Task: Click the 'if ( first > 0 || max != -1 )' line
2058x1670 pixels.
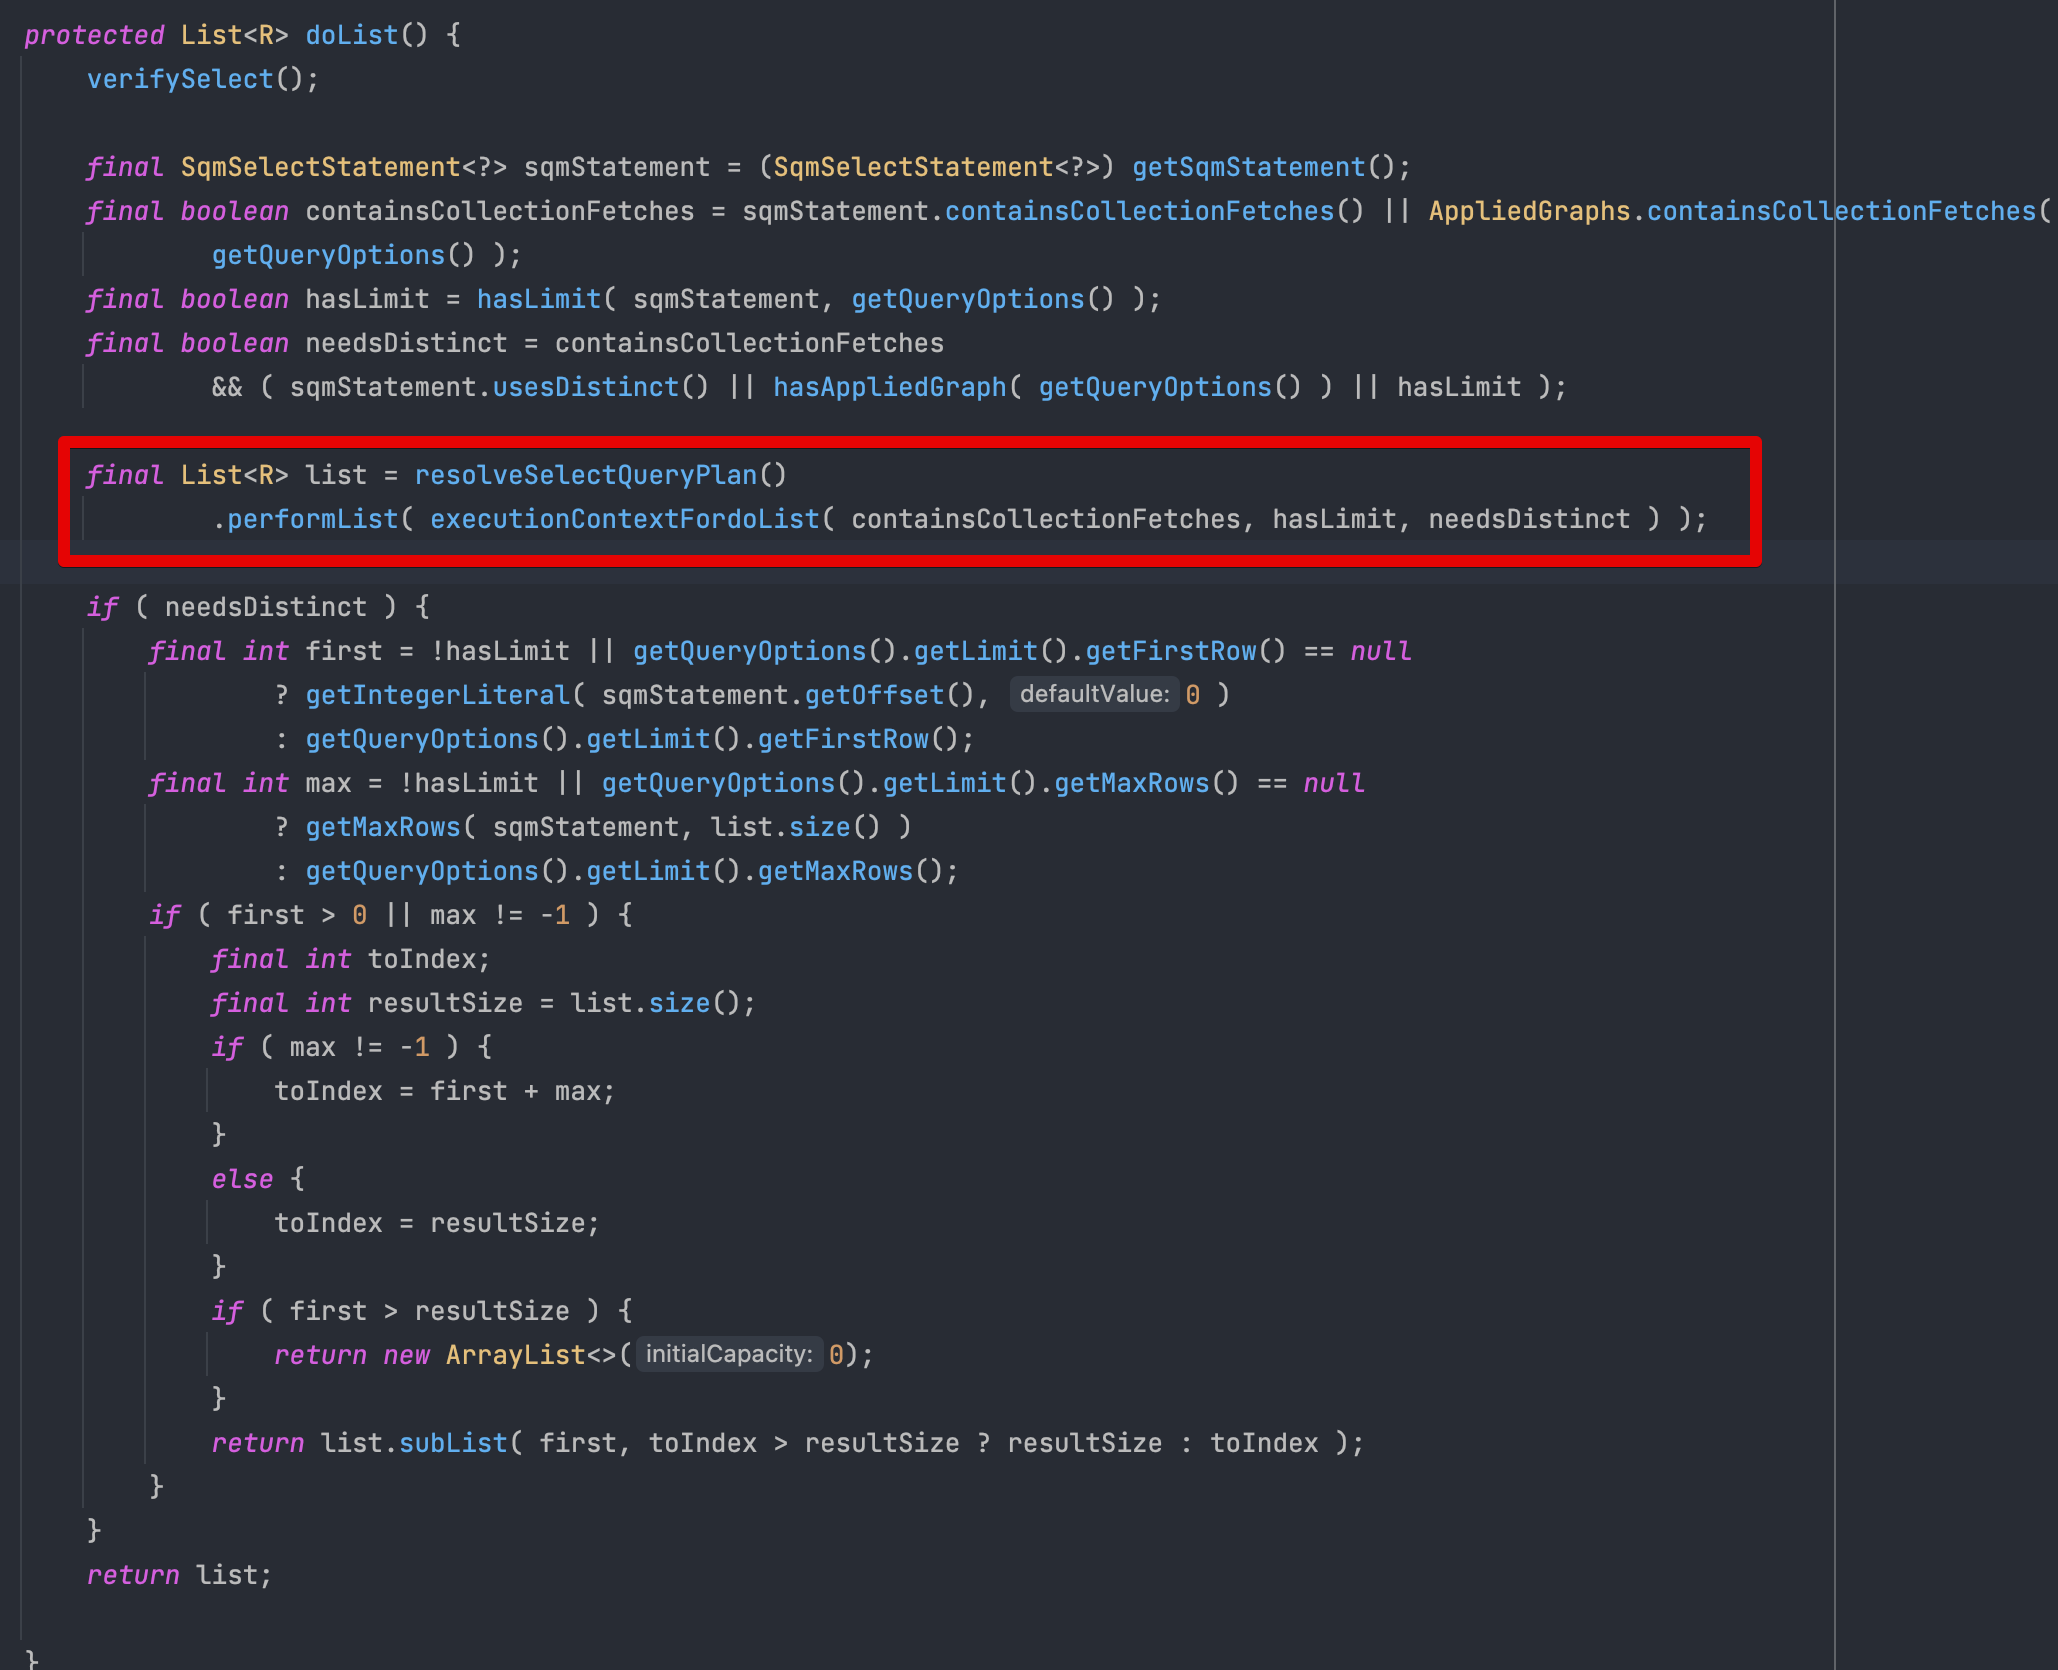Action: [x=391, y=915]
